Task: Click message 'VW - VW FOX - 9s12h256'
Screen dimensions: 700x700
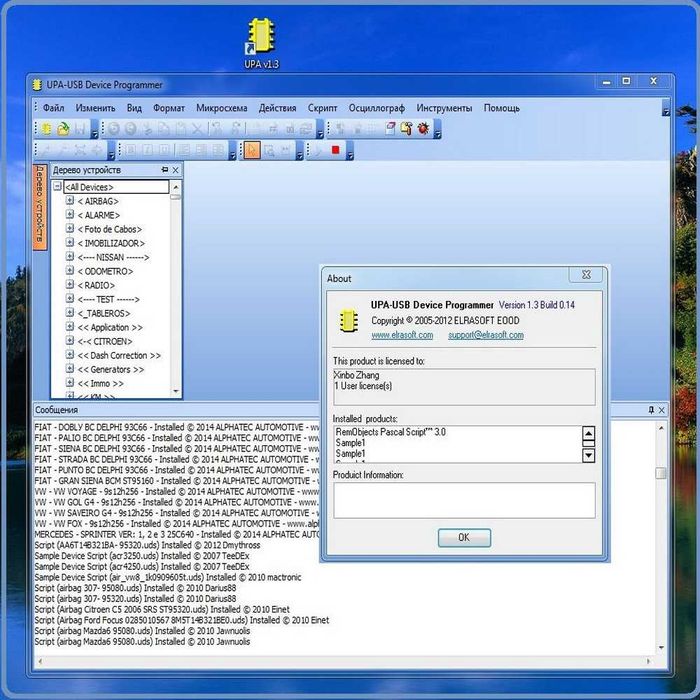Action: point(177,524)
